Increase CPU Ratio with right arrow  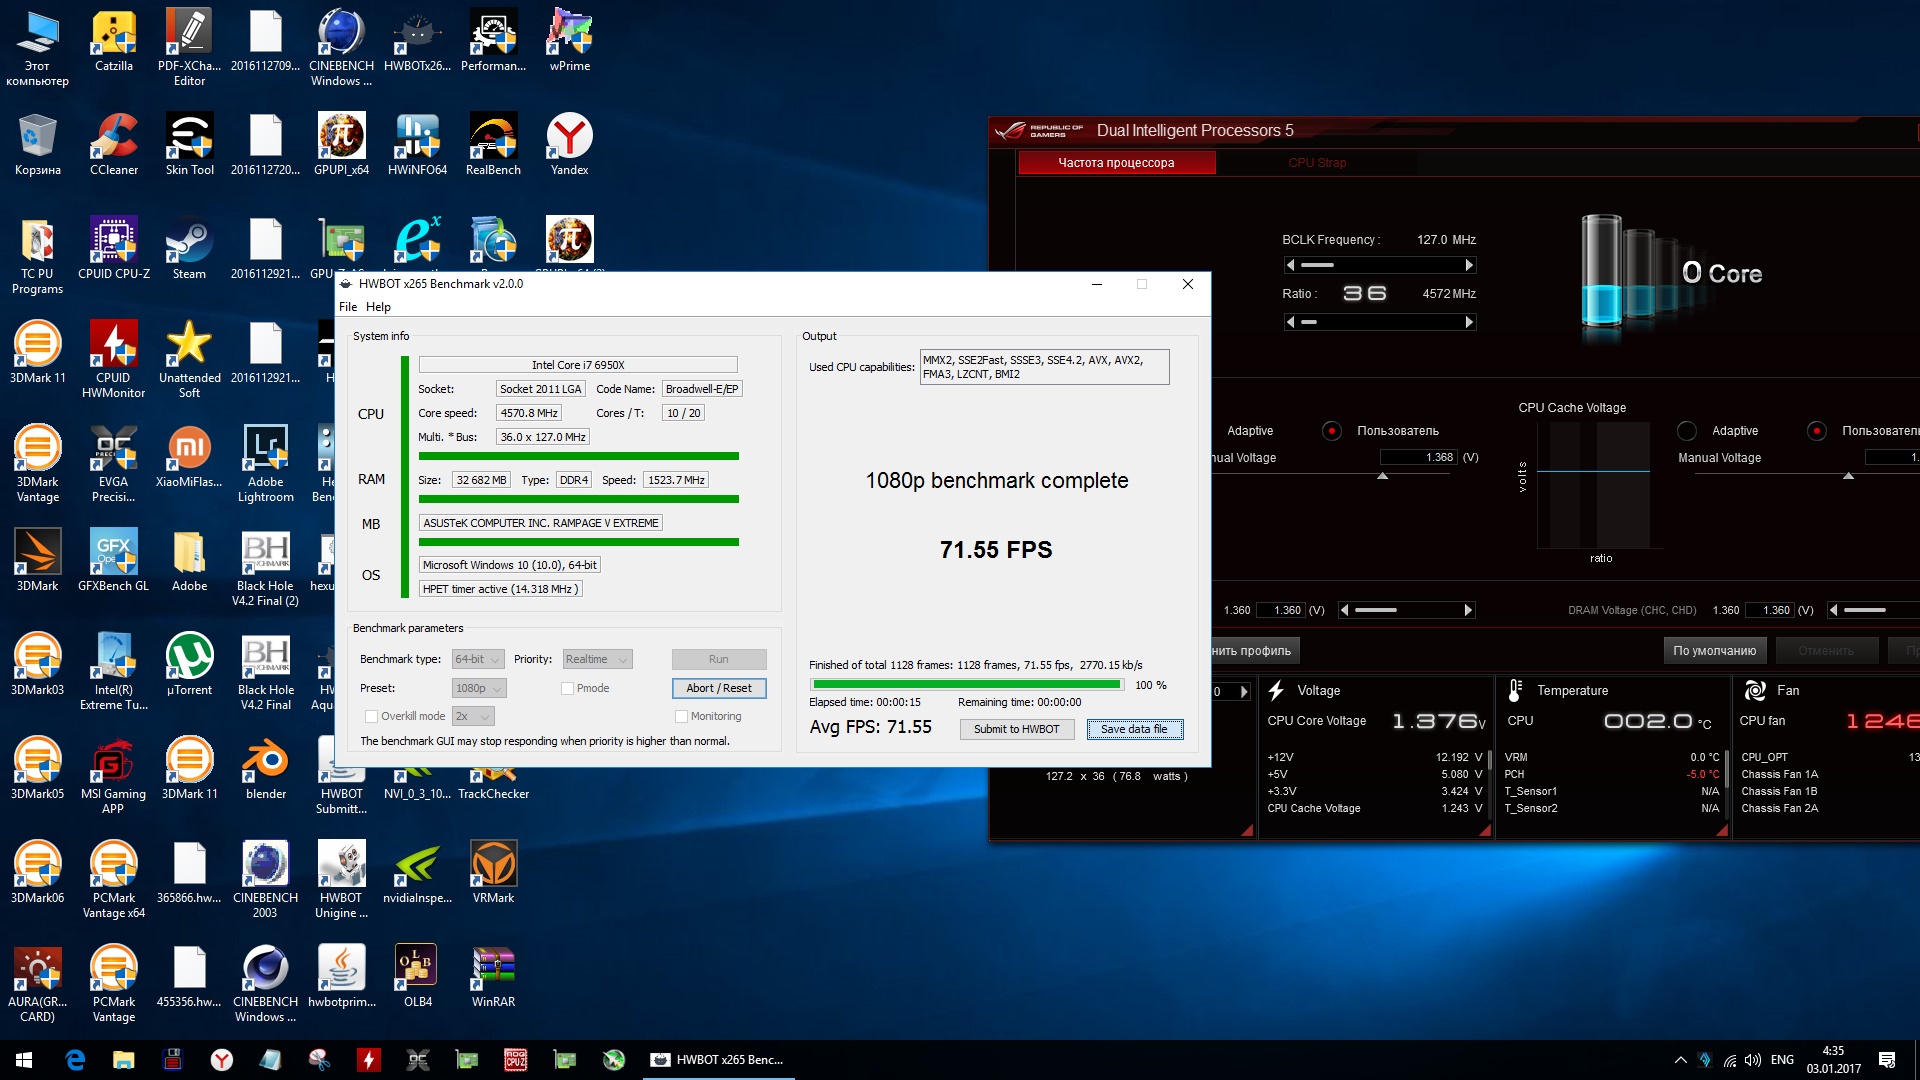pyautogui.click(x=1469, y=322)
